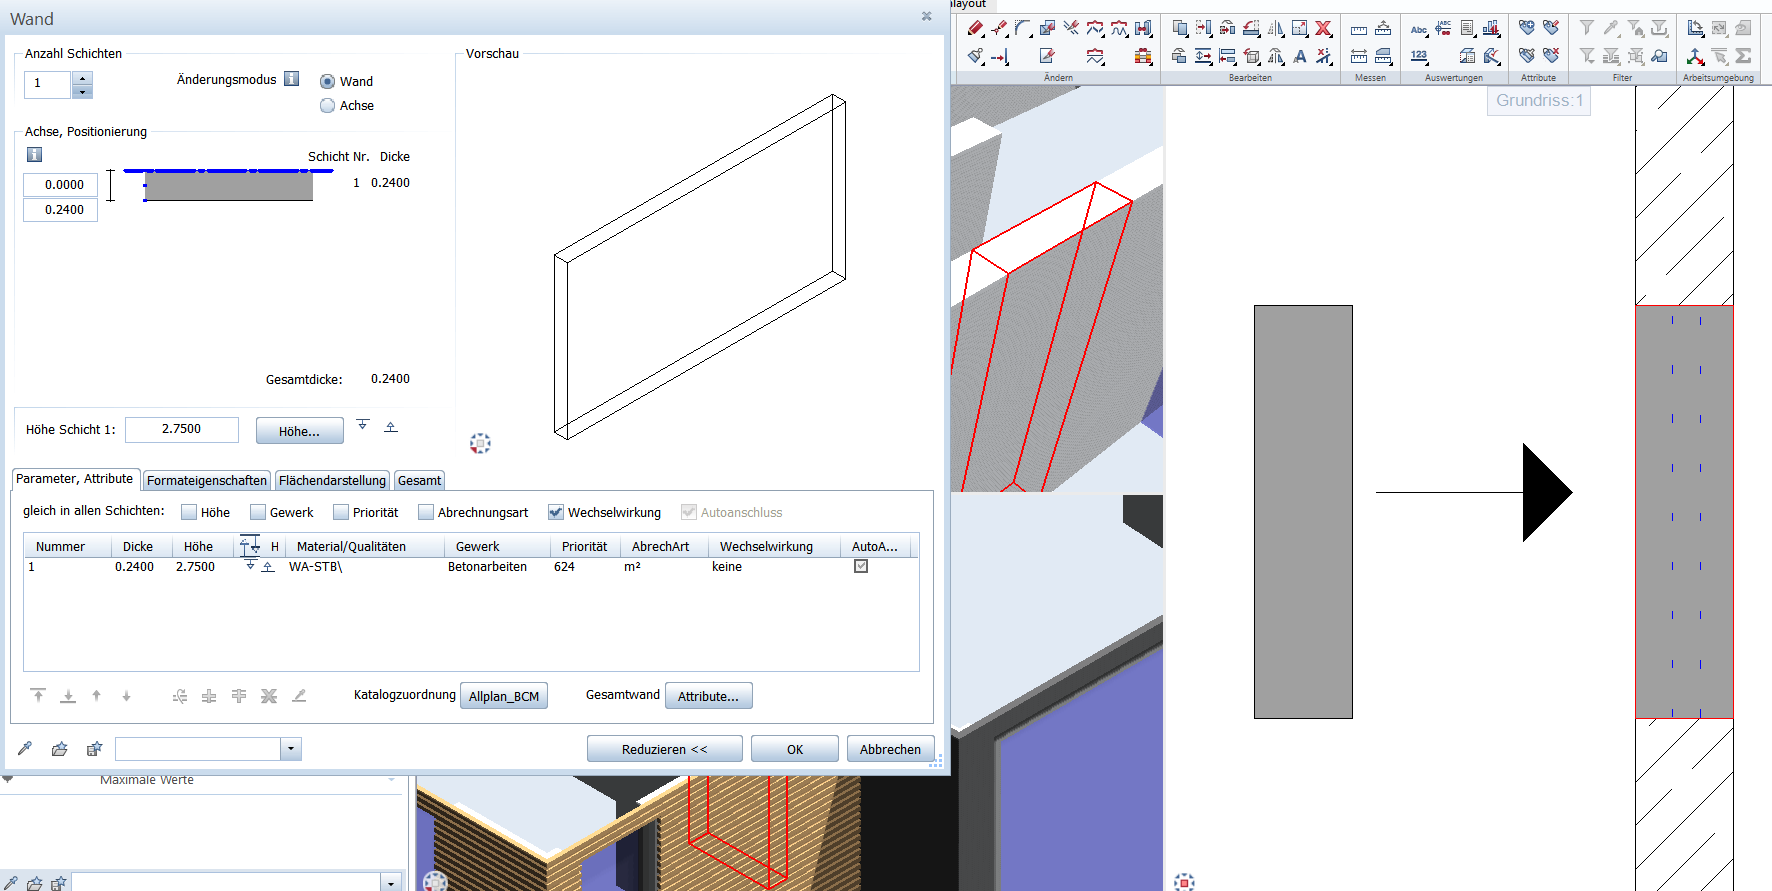Increase Anzahl Schichten with the up arrow
1772x891 pixels.
[x=83, y=78]
